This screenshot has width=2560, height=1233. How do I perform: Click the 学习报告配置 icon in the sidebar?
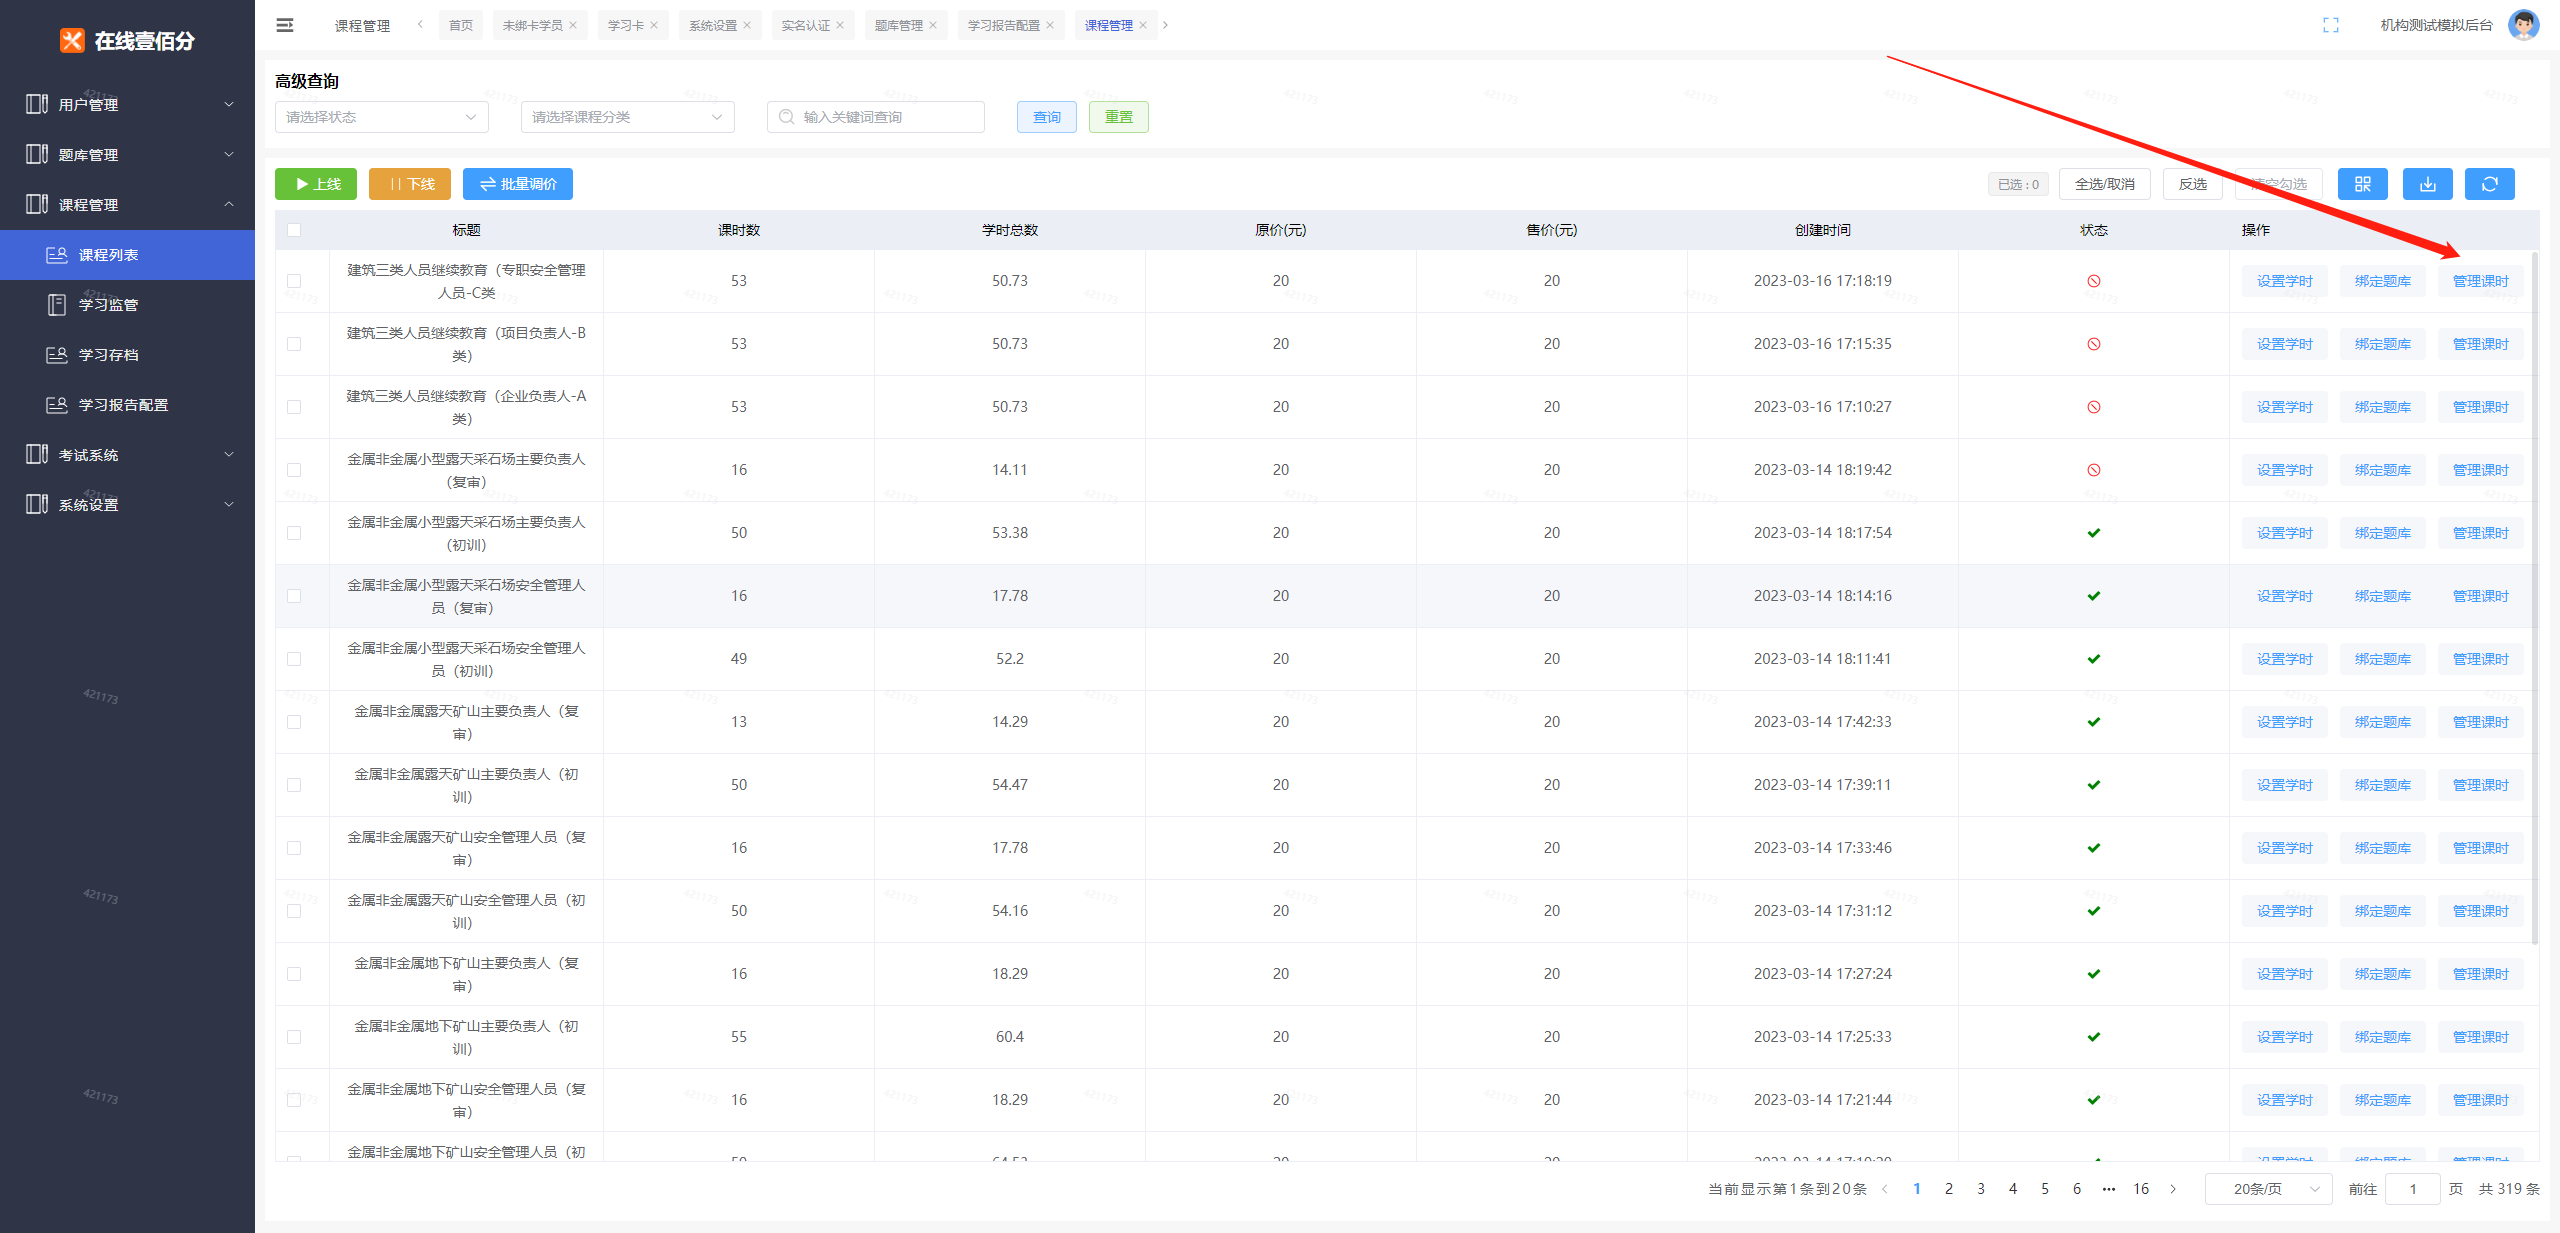pyautogui.click(x=57, y=405)
